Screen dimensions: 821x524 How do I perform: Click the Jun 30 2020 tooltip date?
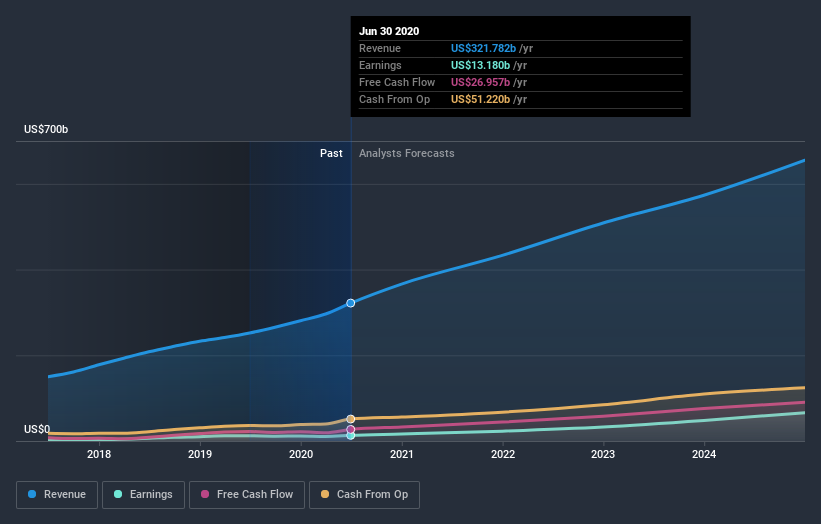(x=389, y=31)
